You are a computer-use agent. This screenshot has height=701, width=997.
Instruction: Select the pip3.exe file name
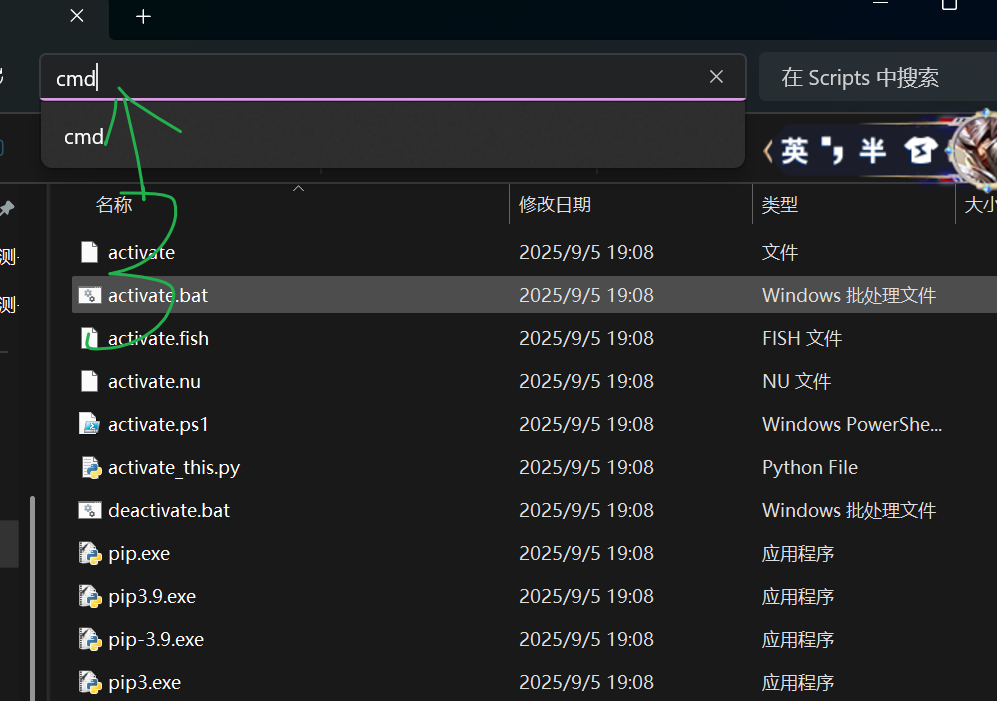pos(144,683)
